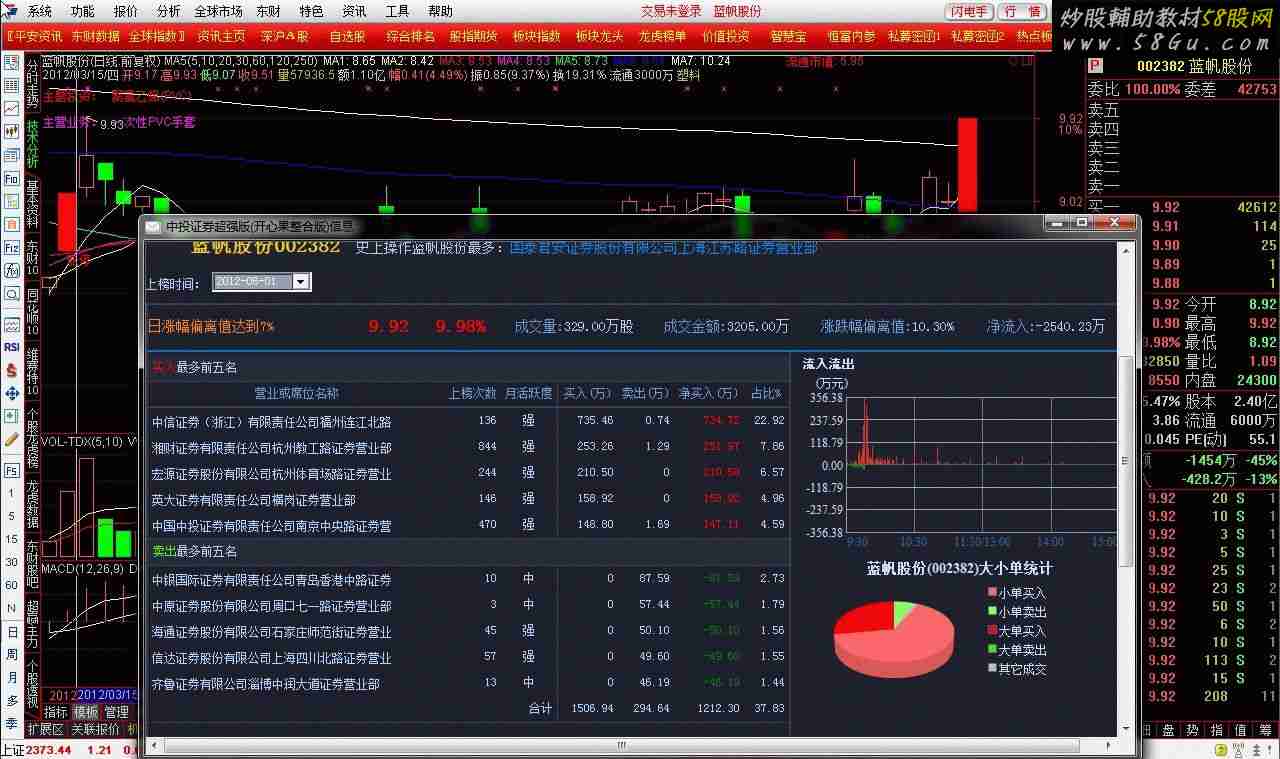Open the 报价 menu
This screenshot has height=759, width=1280.
click(126, 11)
